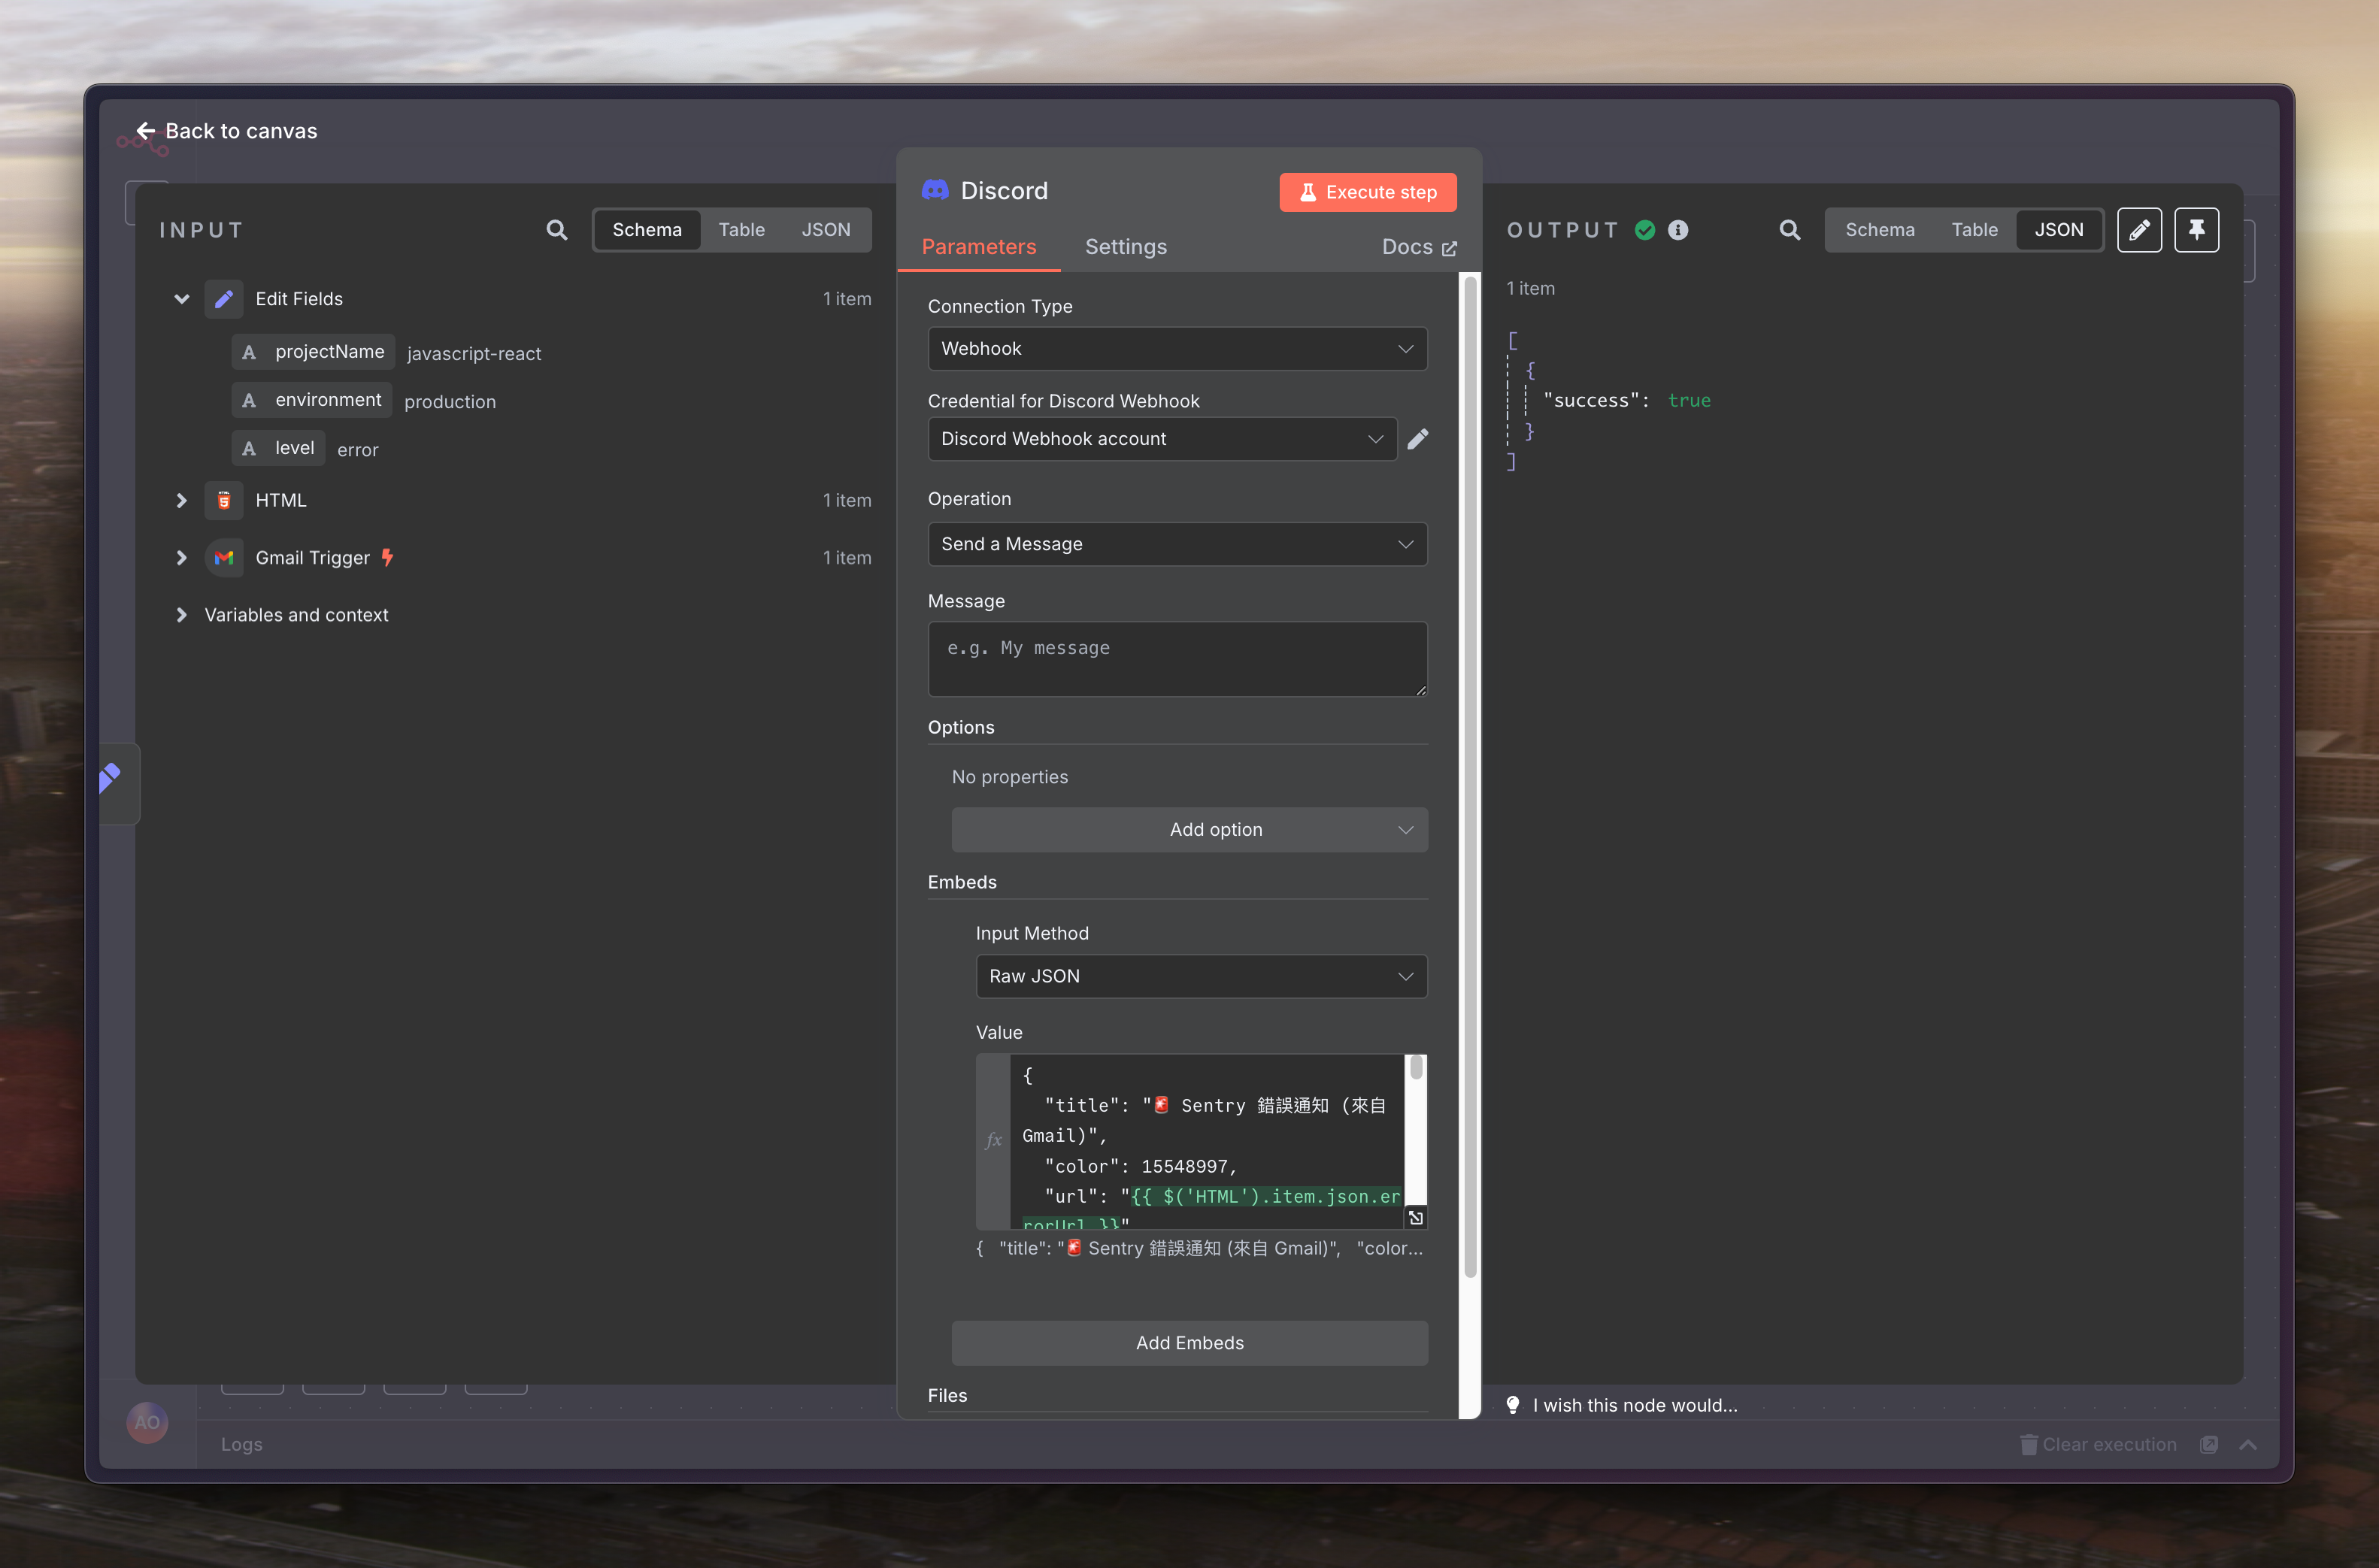Click the search icon in INPUT panel
Screen dimensions: 2379x1568
557,230
